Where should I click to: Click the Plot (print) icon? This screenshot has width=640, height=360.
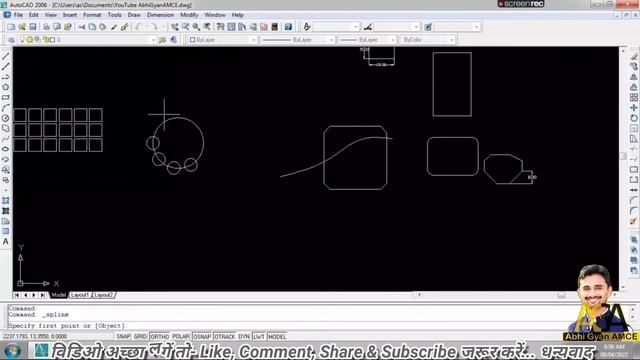pos(46,27)
